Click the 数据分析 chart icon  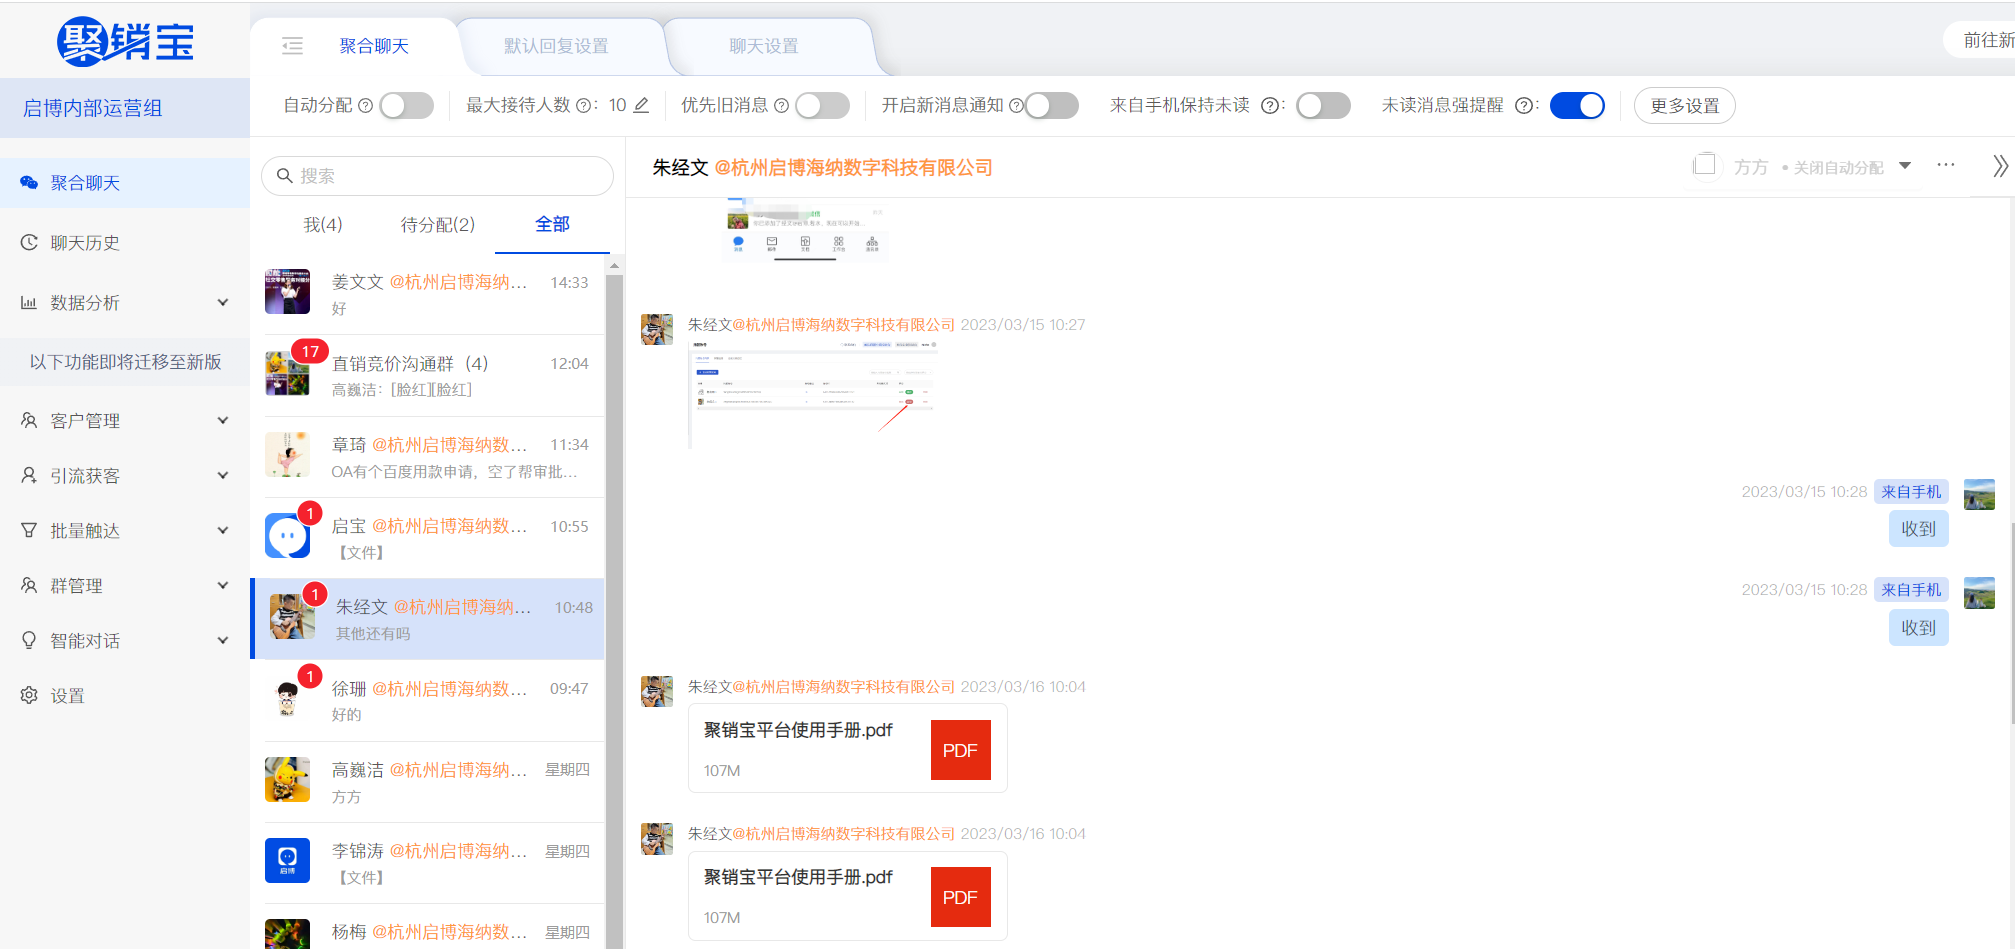click(29, 302)
